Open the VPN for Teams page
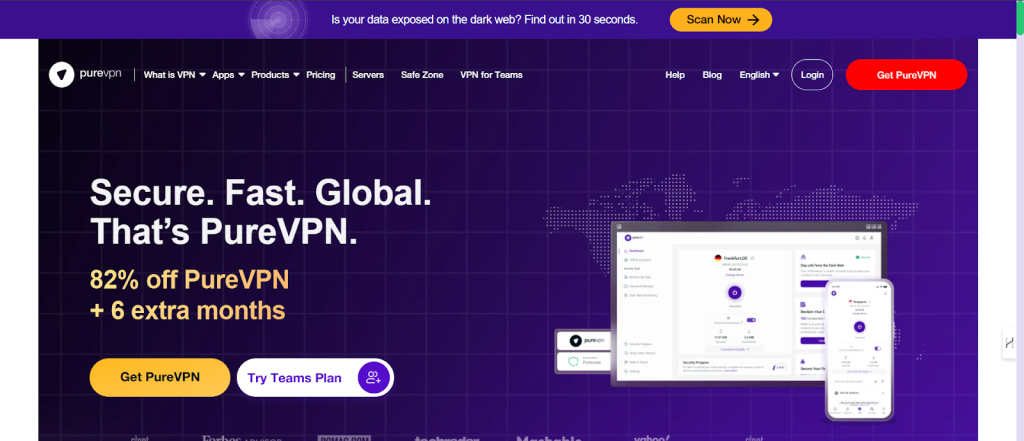The width and height of the screenshot is (1024, 441). (x=491, y=75)
